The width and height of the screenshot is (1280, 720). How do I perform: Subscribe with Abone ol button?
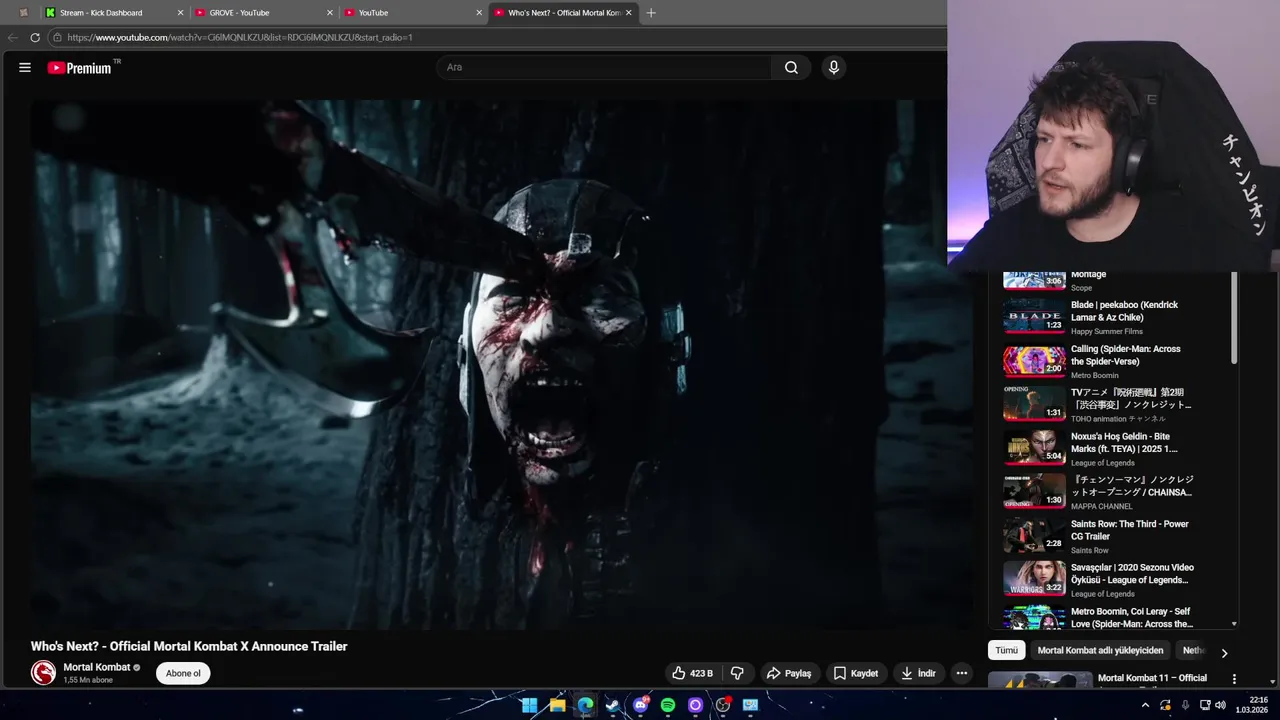183,673
